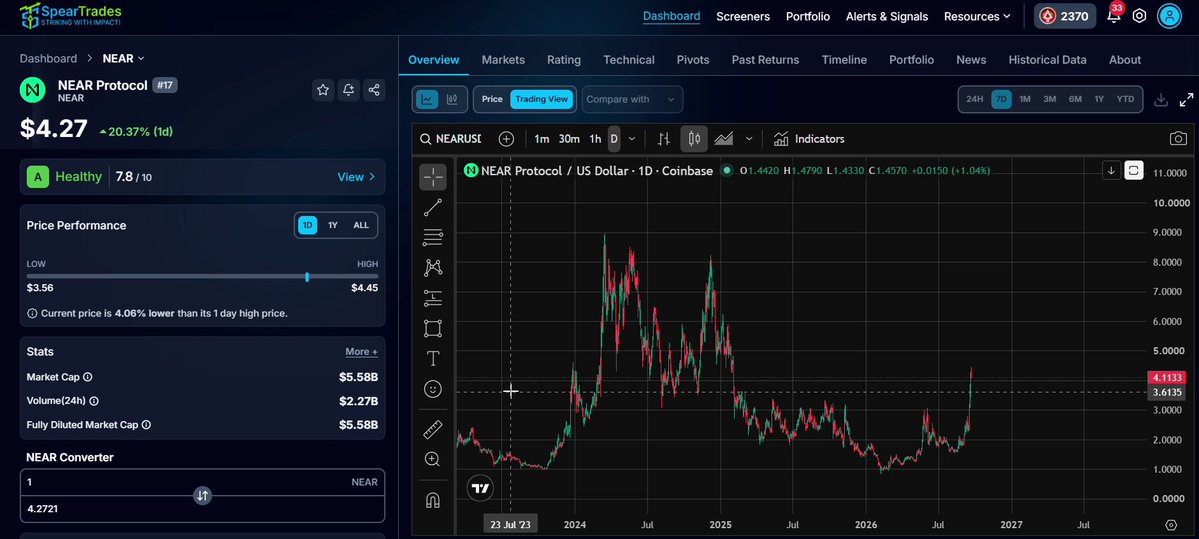Screen dimensions: 1199x539
Task: Select the text annotation tool
Action: [x=433, y=359]
